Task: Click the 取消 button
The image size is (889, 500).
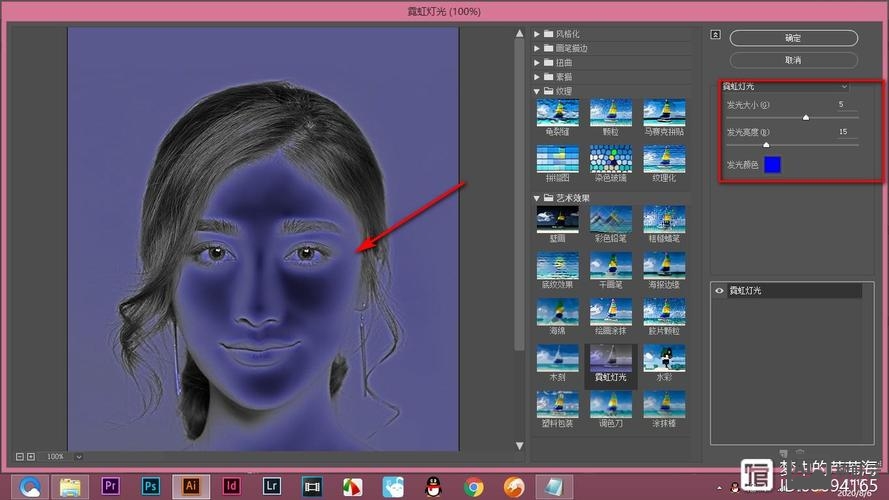Action: pos(793,60)
